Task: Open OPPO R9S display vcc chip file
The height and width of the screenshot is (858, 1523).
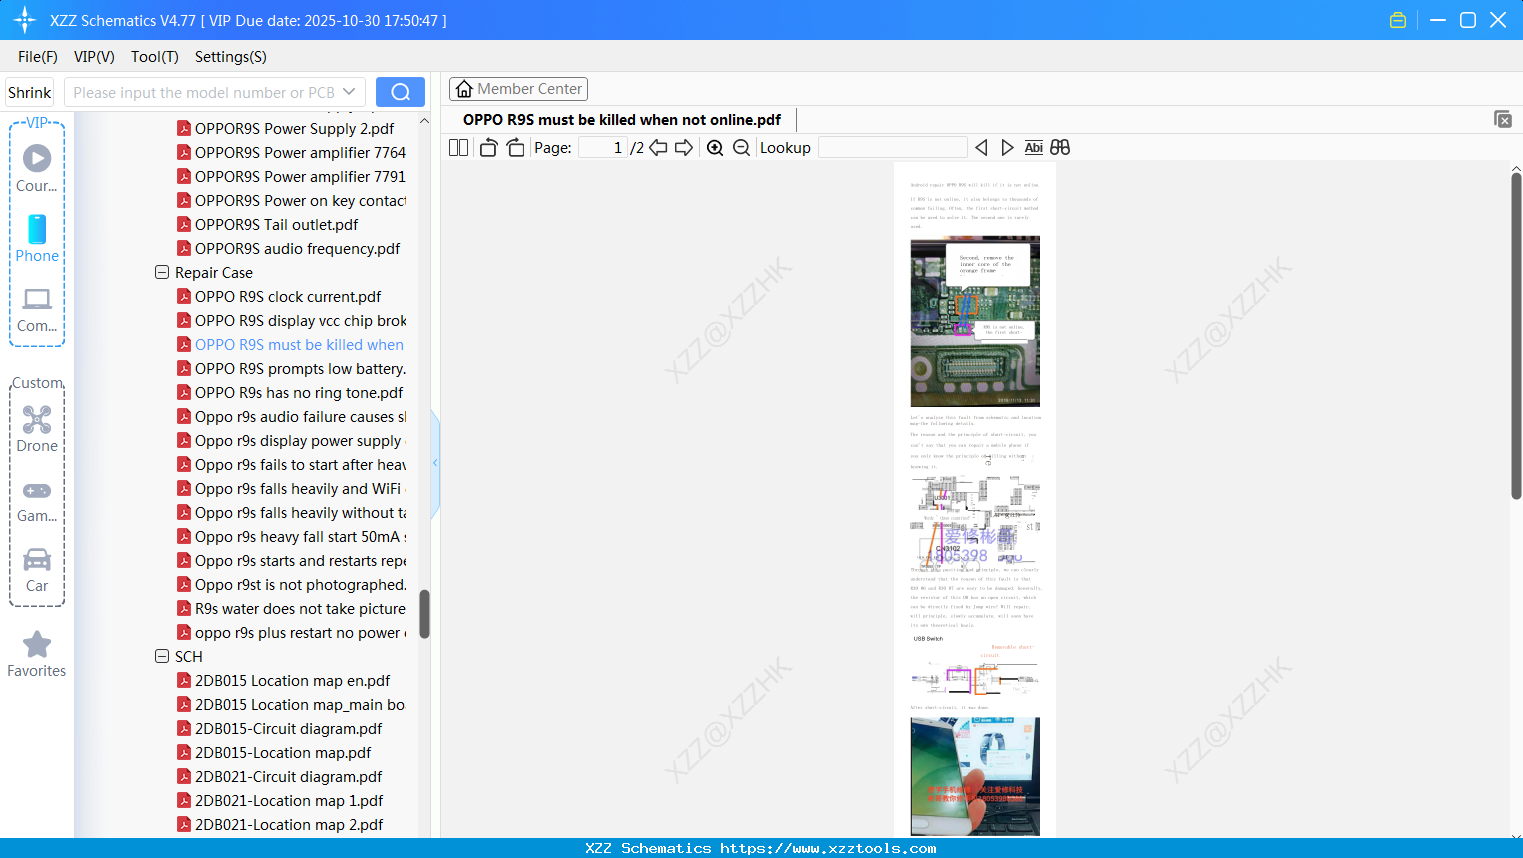Action: (300, 320)
